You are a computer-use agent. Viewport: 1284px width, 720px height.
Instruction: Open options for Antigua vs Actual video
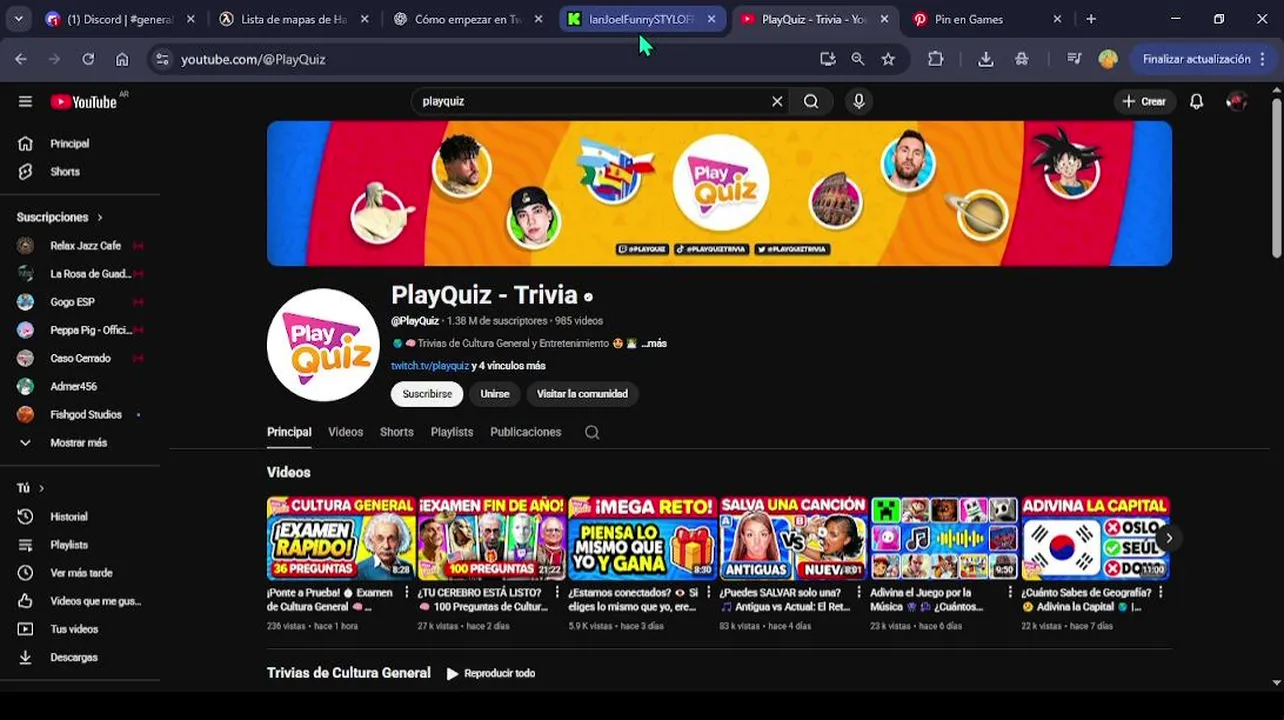tap(858, 593)
